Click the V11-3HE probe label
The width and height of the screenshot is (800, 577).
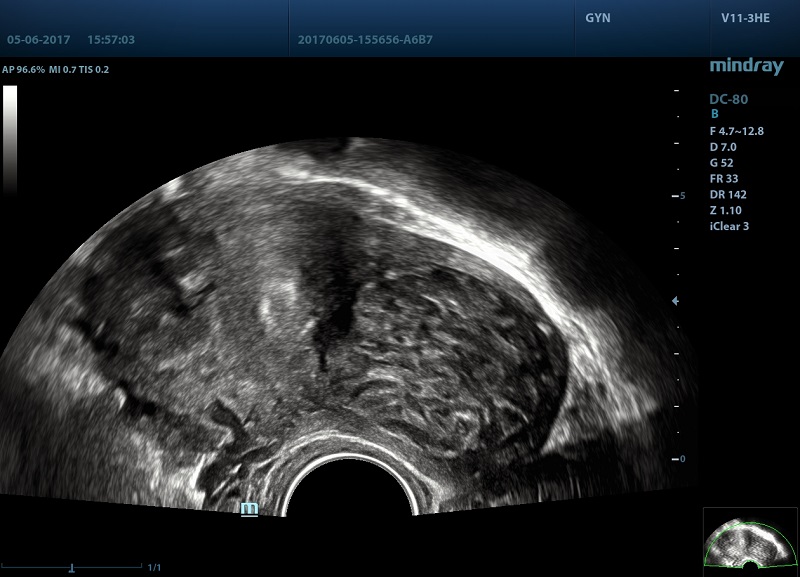[745, 18]
